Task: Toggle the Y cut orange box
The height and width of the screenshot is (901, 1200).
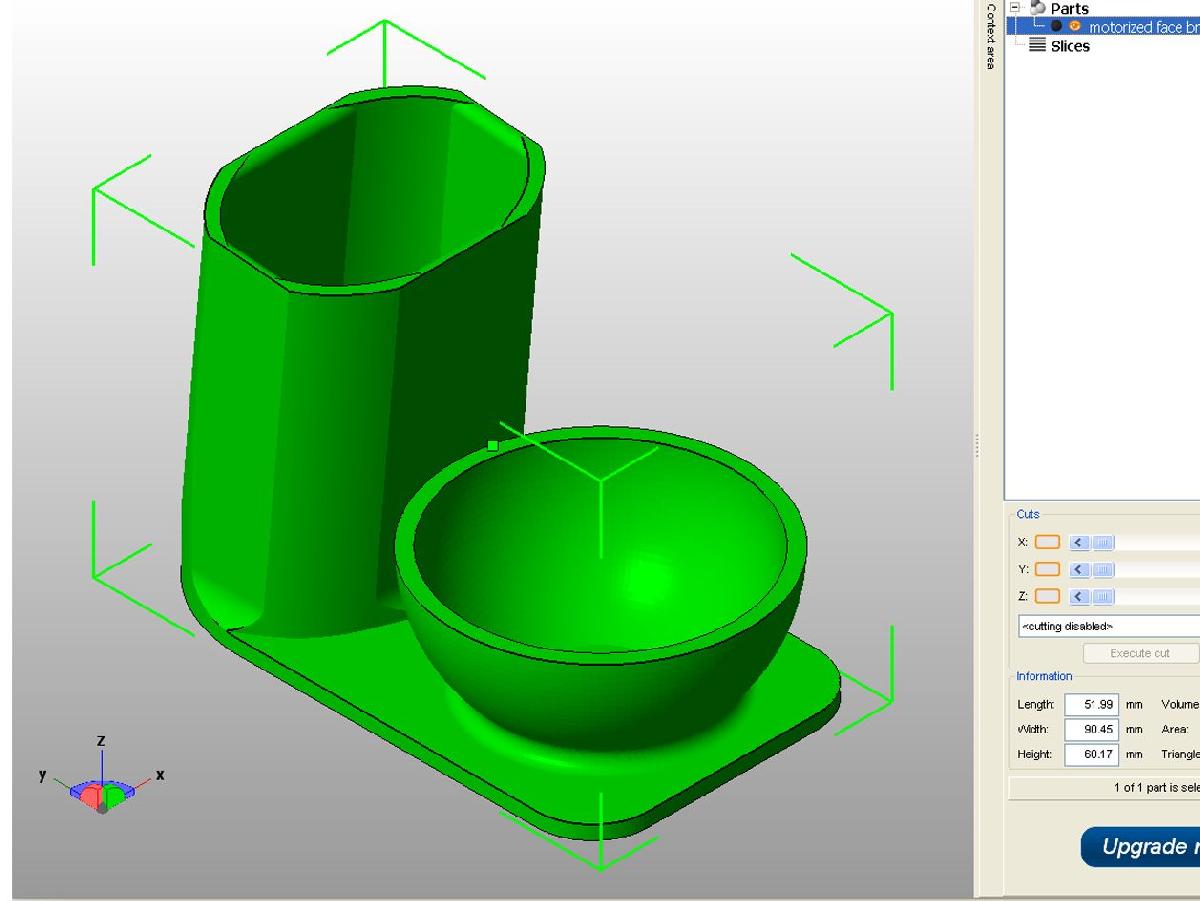Action: point(1047,570)
